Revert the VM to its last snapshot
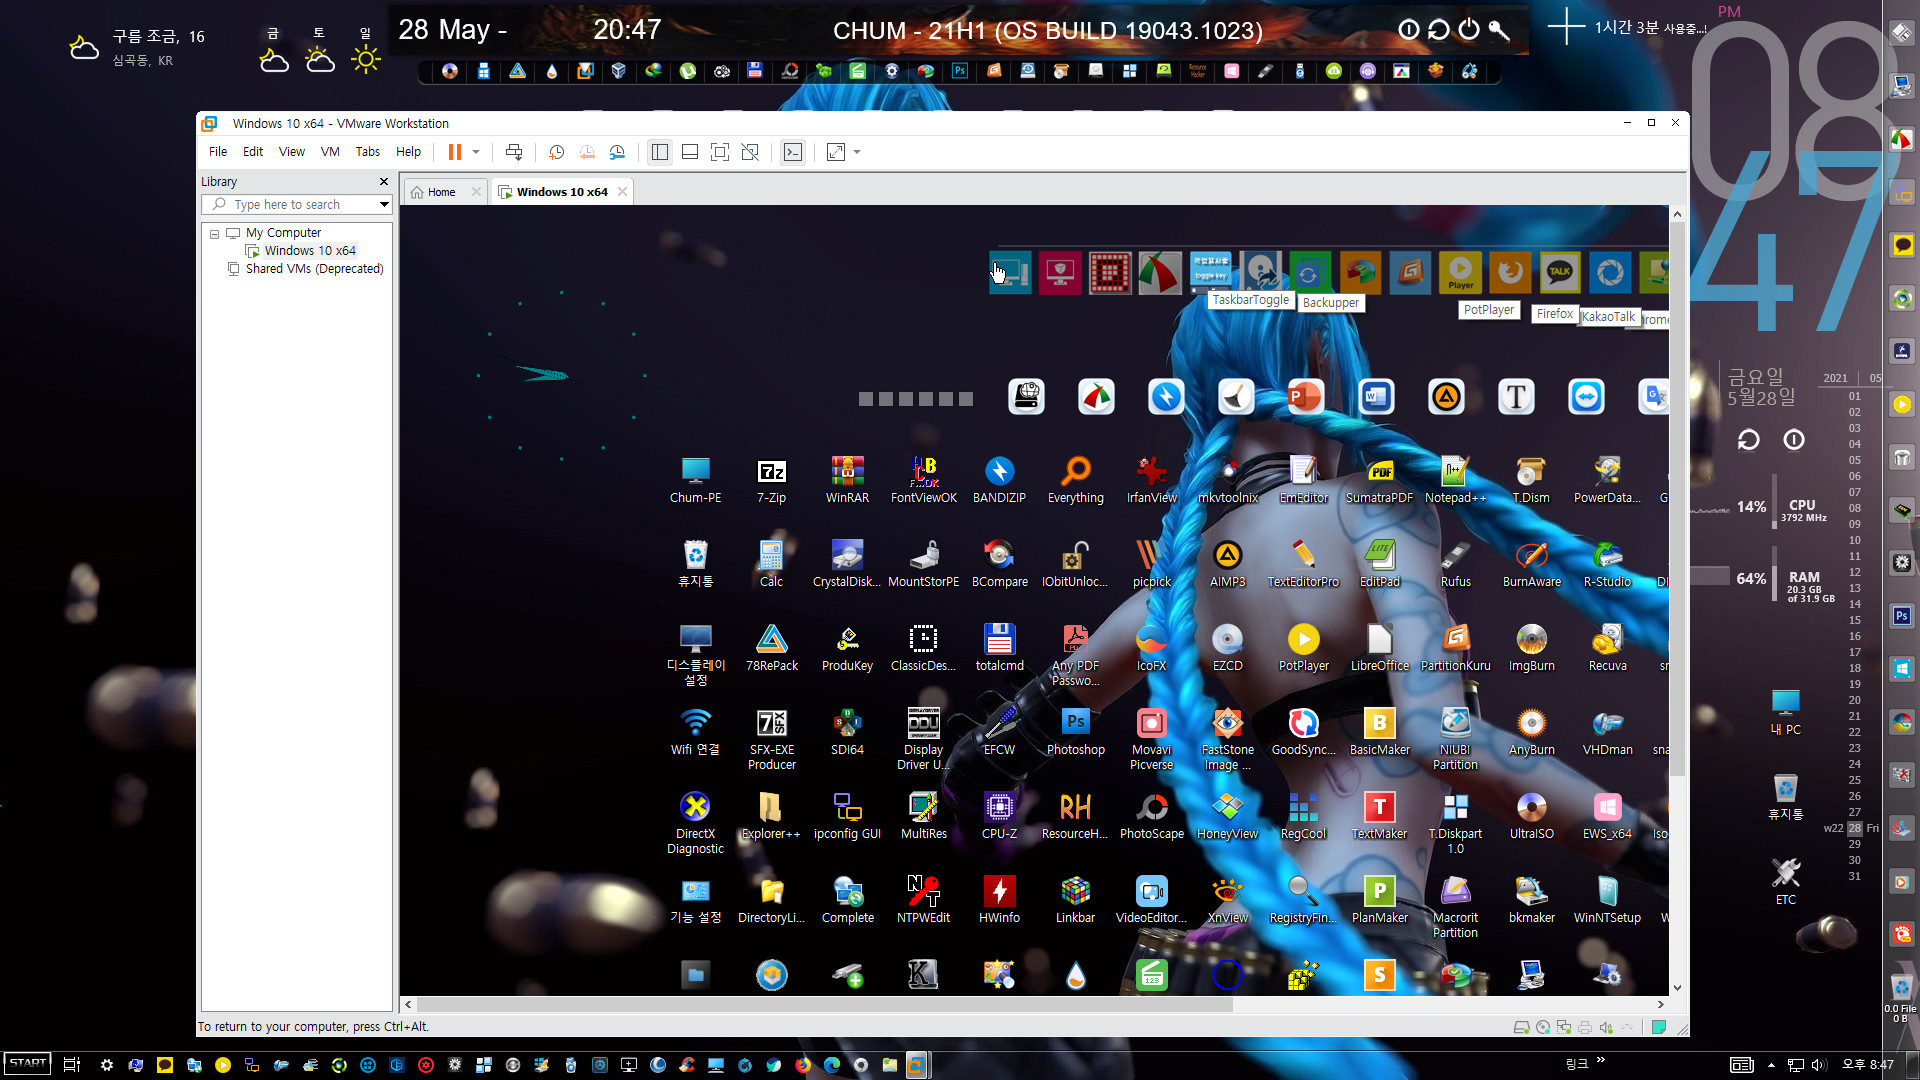The image size is (1920, 1080). (x=587, y=152)
